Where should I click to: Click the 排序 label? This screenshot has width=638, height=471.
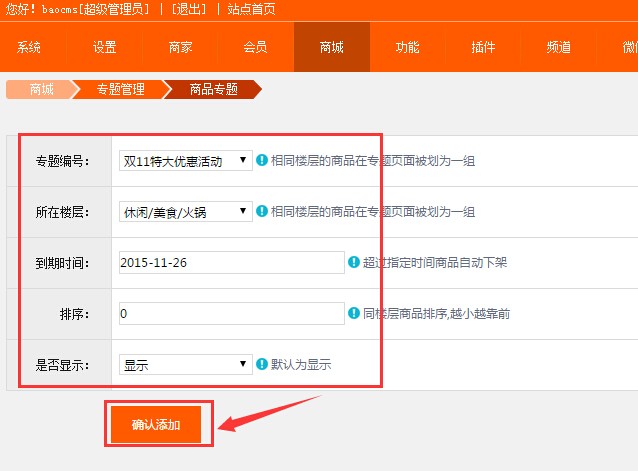click(x=74, y=314)
